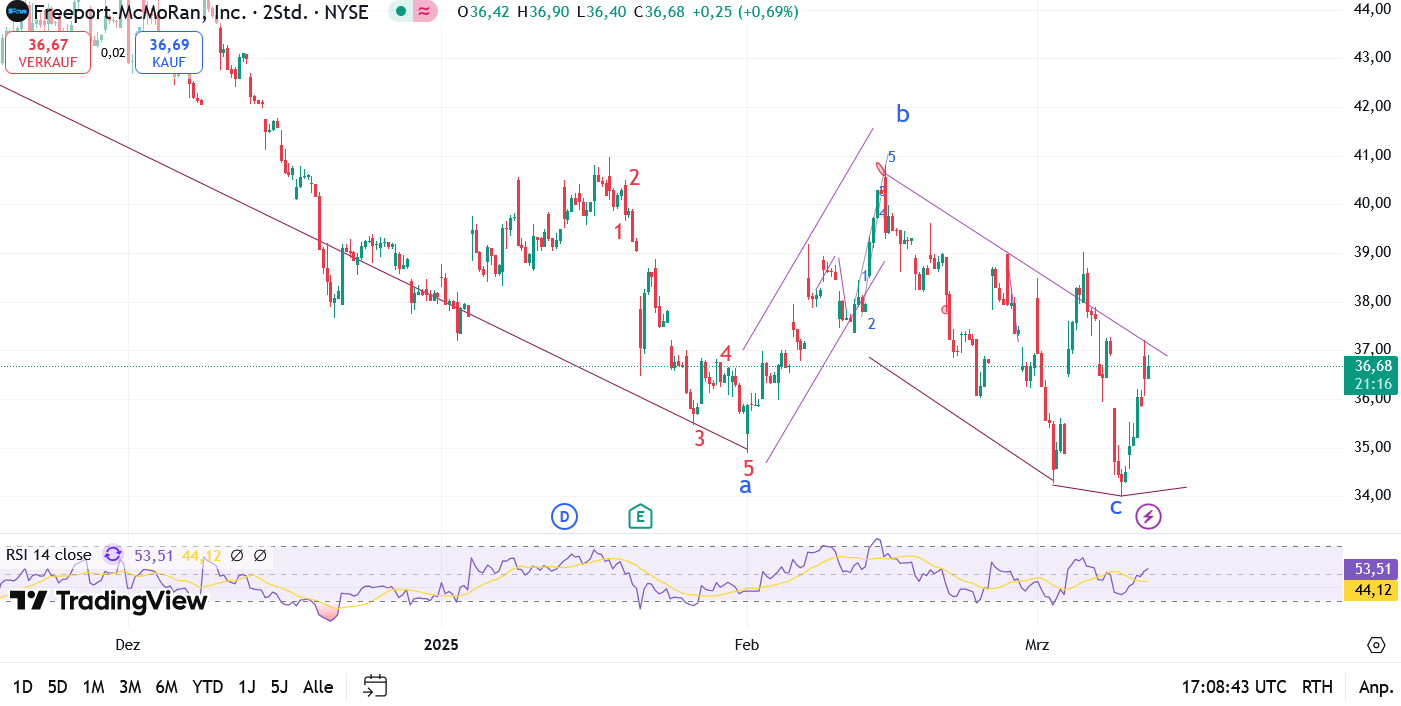Click the RSI refresh cycle icon in legend
Image resolution: width=1401 pixels, height=706 pixels.
pyautogui.click(x=113, y=554)
